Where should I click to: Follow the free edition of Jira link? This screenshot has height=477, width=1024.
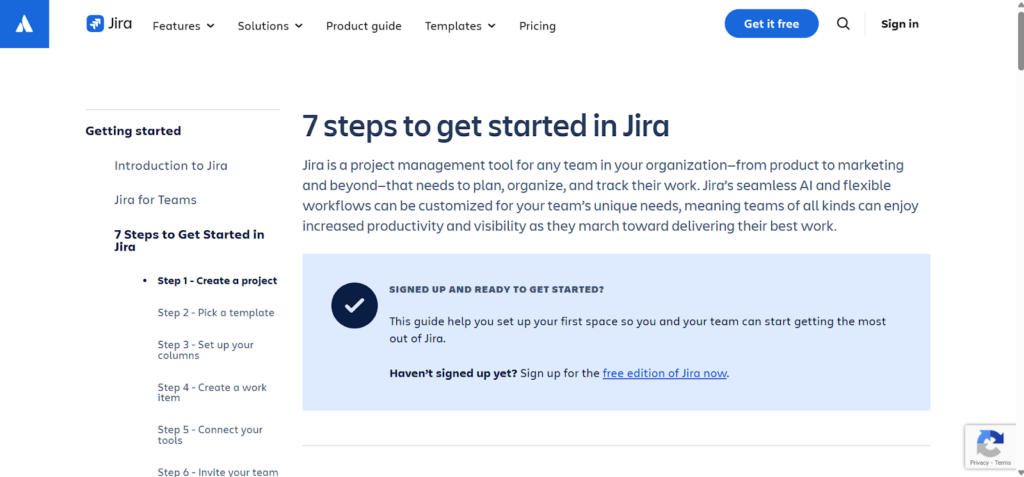[664, 373]
